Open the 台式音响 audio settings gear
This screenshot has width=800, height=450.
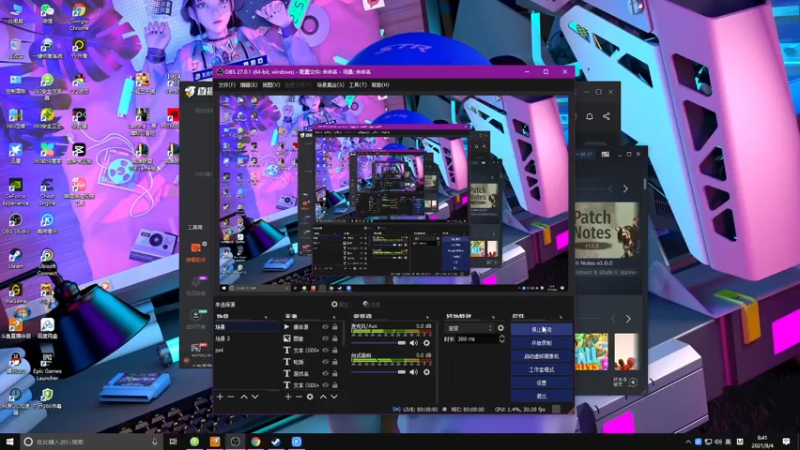(x=427, y=372)
